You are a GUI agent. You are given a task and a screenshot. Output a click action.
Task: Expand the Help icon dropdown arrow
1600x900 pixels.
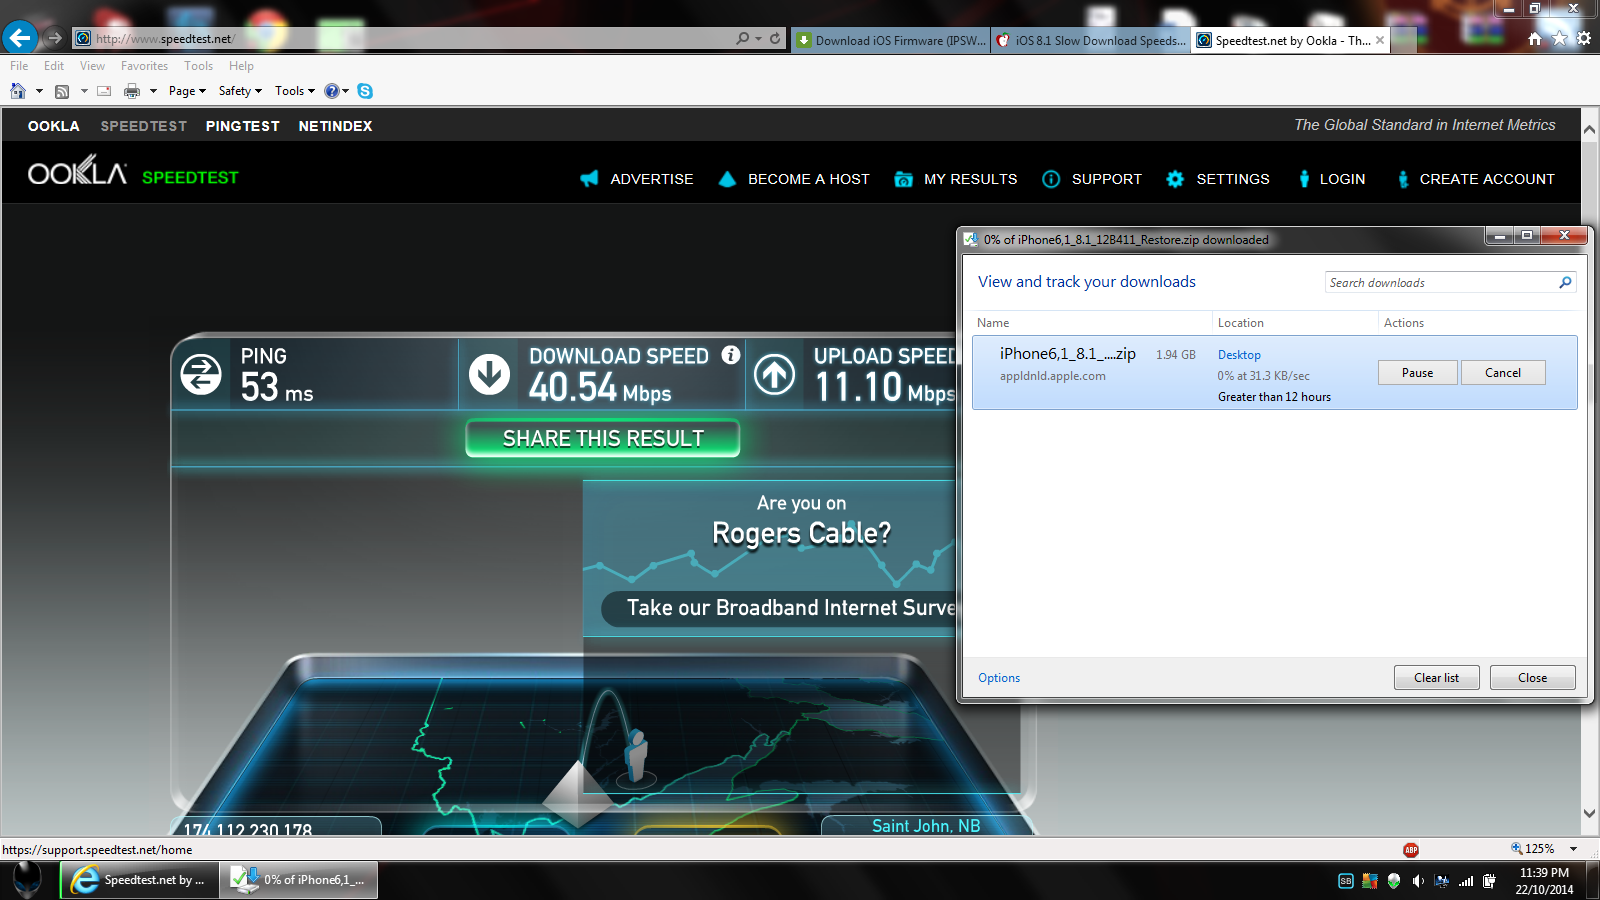[x=346, y=91]
